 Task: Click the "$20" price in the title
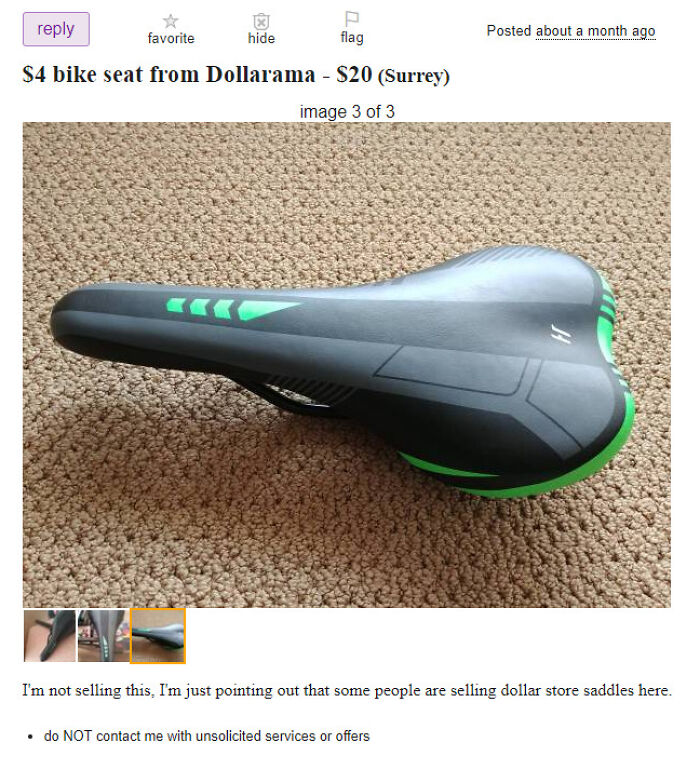point(354,74)
